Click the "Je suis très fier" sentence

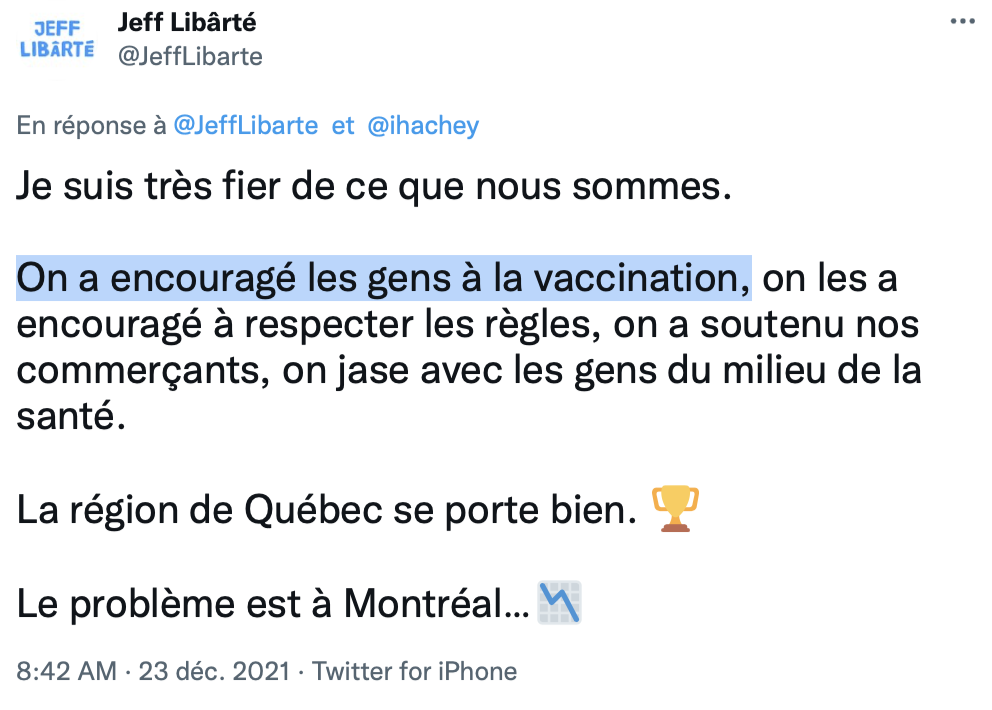click(374, 187)
